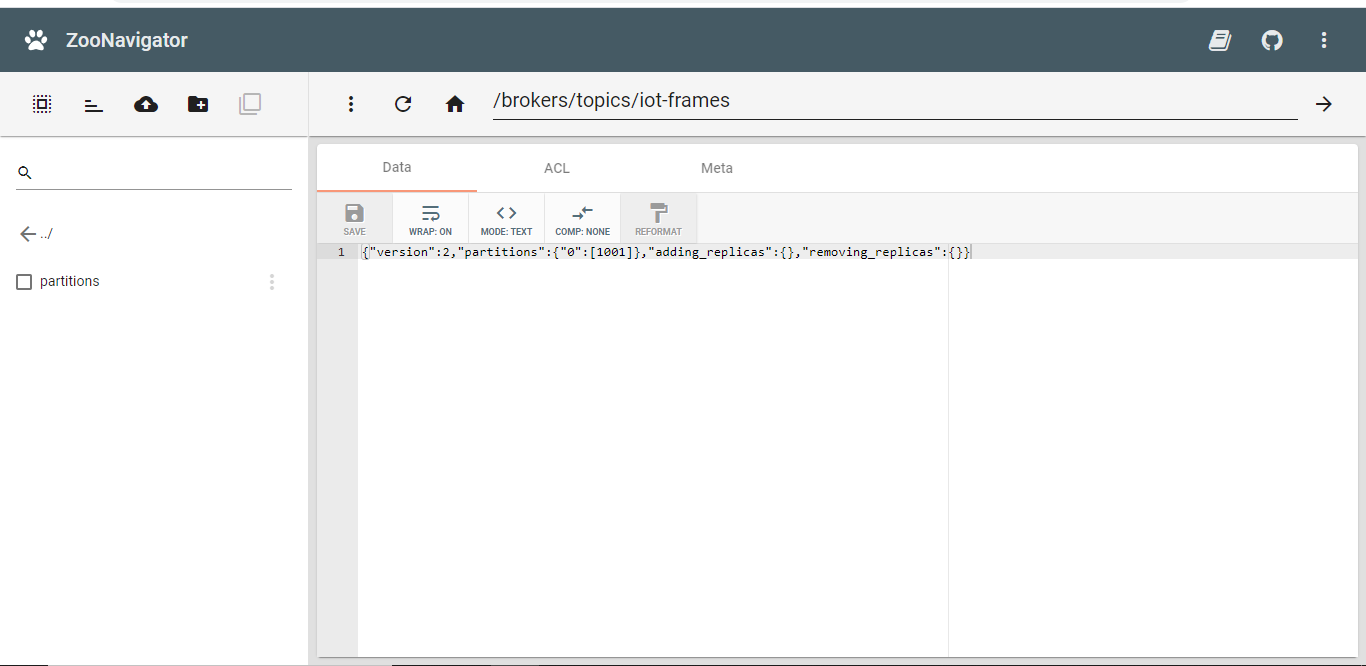
Task: Switch to the Data tab
Action: [x=397, y=168]
